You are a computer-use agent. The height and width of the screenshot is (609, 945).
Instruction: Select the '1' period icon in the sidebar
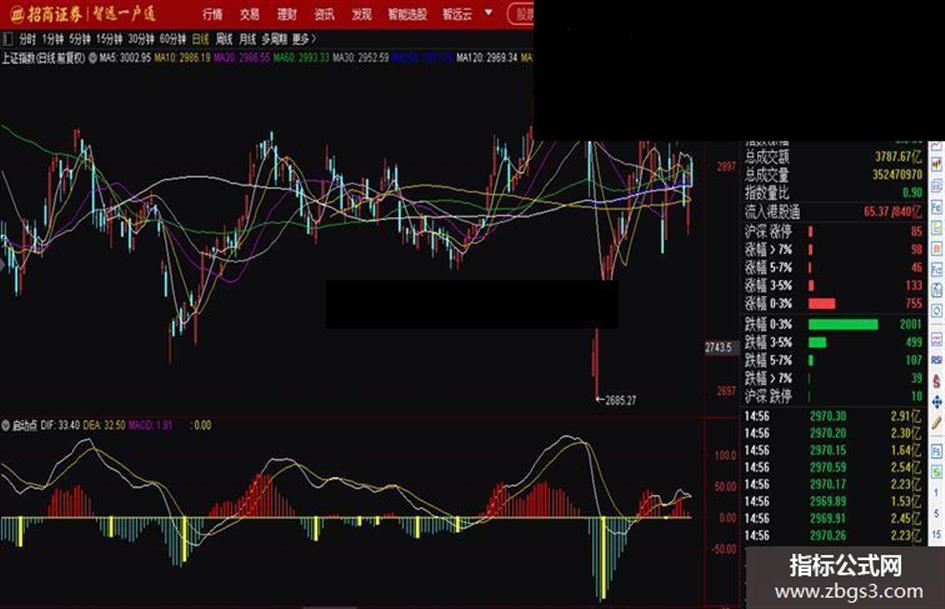[x=937, y=491]
